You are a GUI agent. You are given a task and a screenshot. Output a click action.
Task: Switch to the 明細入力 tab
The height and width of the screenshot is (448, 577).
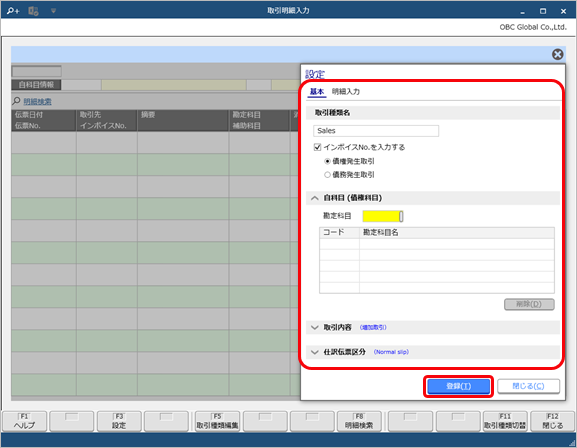[x=346, y=91]
